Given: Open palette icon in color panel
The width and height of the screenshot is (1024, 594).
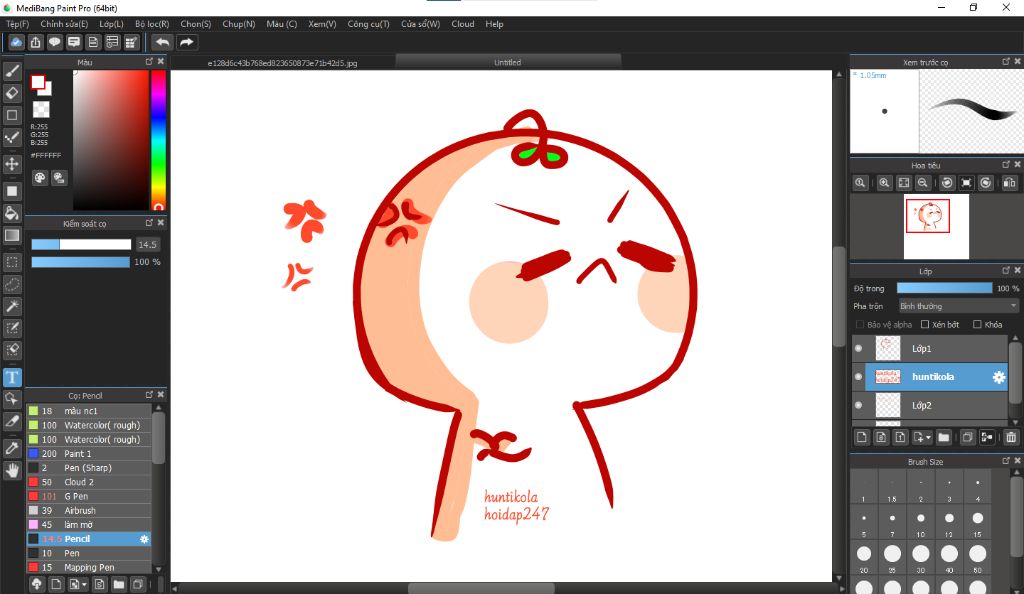Looking at the screenshot, I should 40,178.
